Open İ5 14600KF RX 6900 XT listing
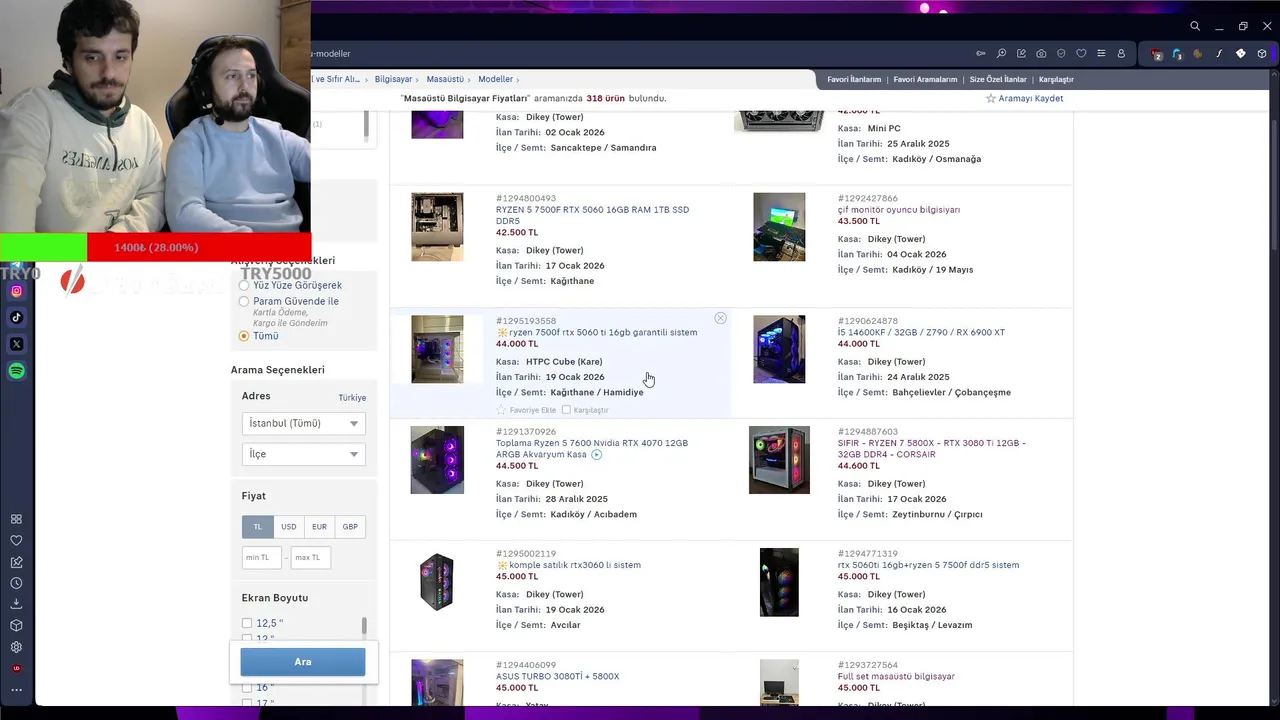 pyautogui.click(x=921, y=332)
